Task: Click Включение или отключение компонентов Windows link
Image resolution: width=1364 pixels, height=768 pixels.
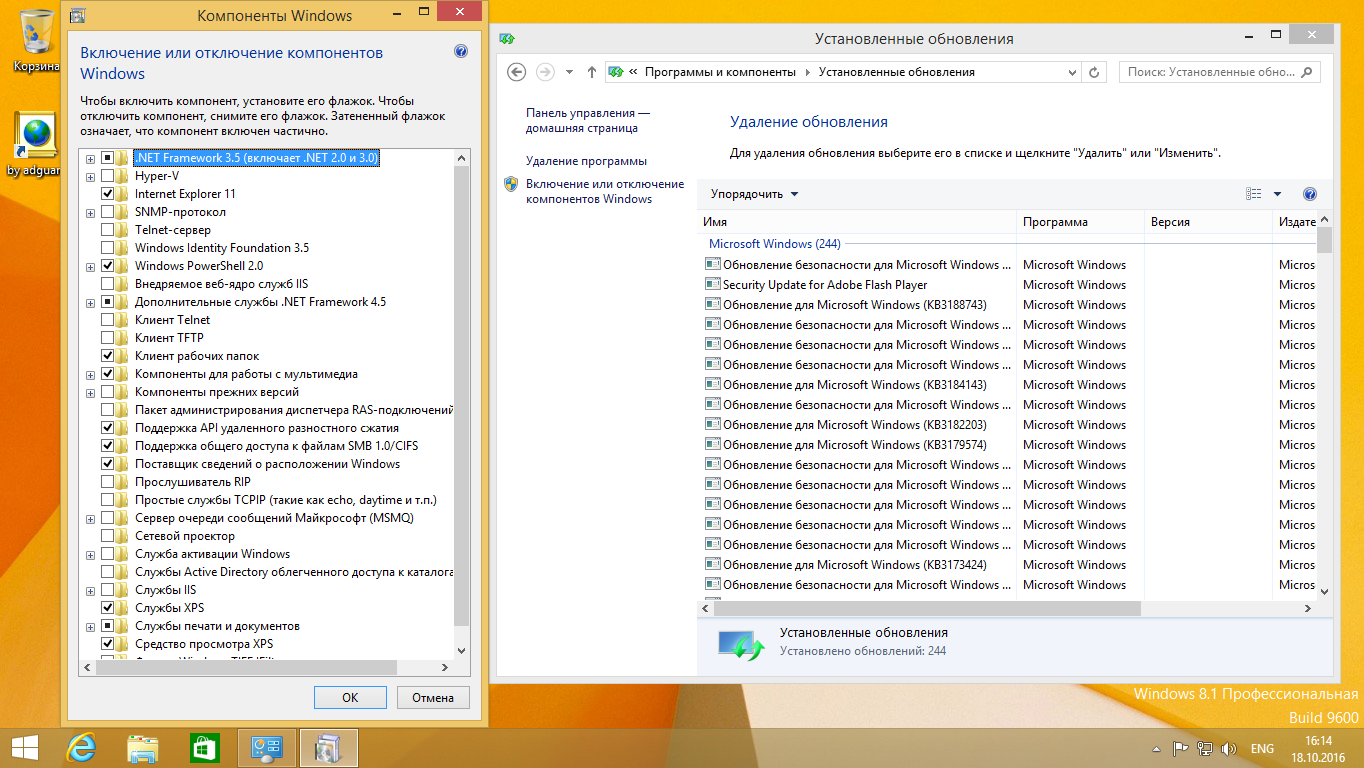Action: [605, 191]
